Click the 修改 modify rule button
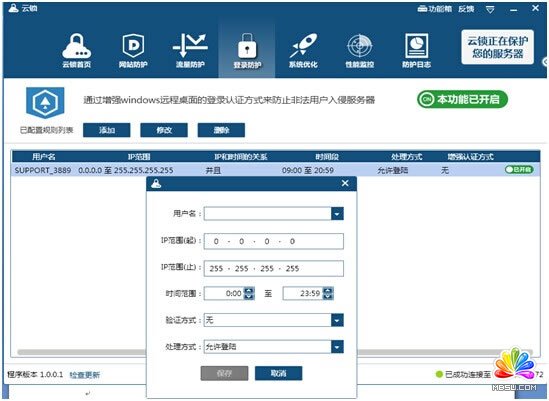This screenshot has width=549, height=401. (x=164, y=130)
